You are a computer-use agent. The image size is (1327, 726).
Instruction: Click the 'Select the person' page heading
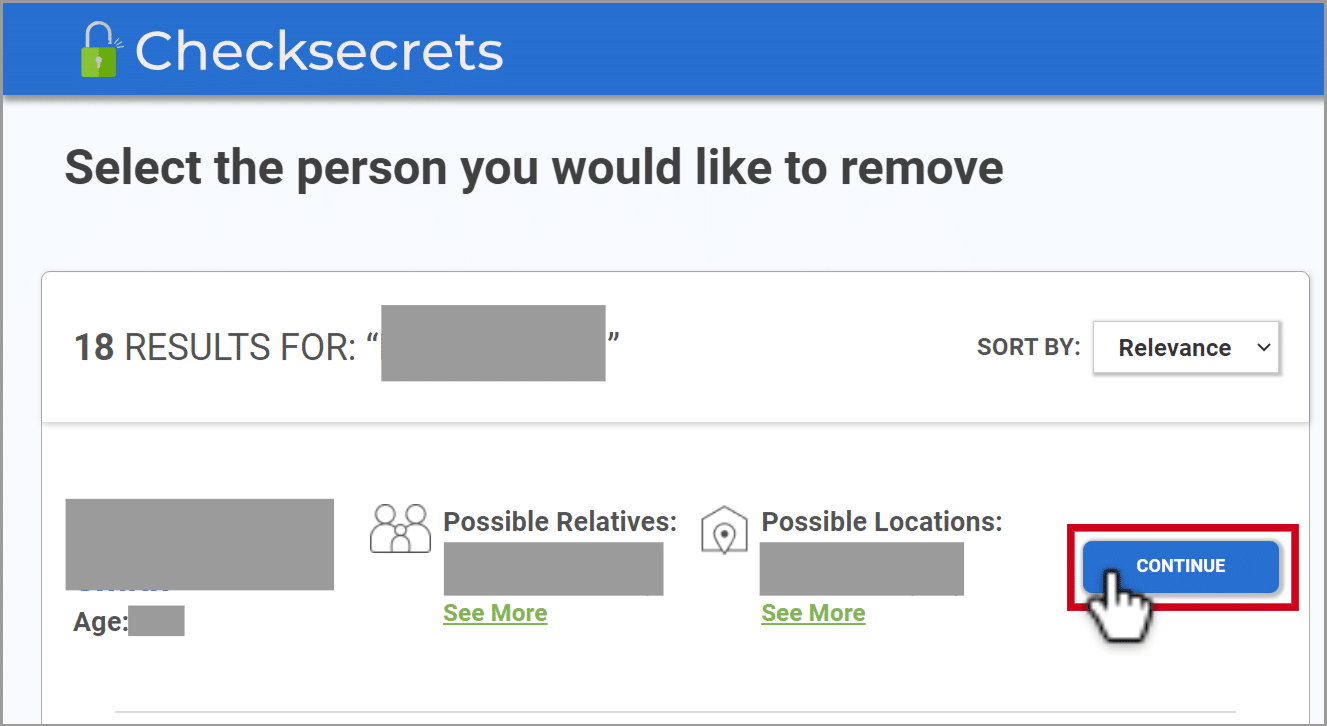pyautogui.click(x=533, y=168)
